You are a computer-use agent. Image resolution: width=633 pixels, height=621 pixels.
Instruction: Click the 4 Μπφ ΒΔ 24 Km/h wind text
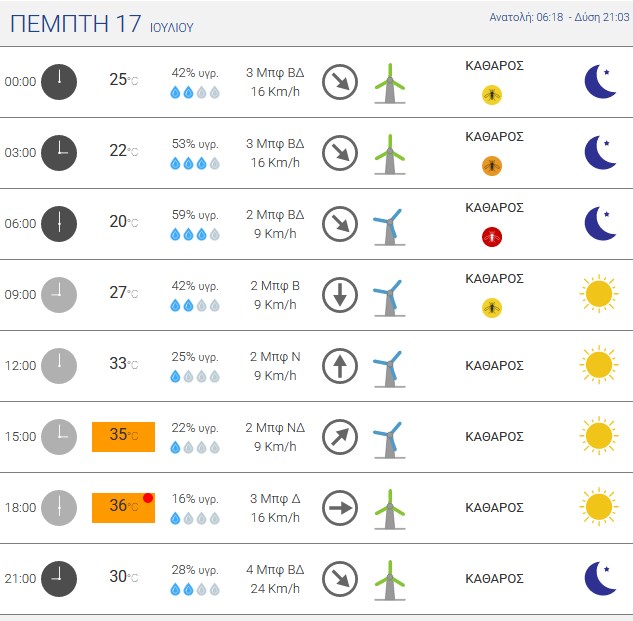pyautogui.click(x=275, y=579)
